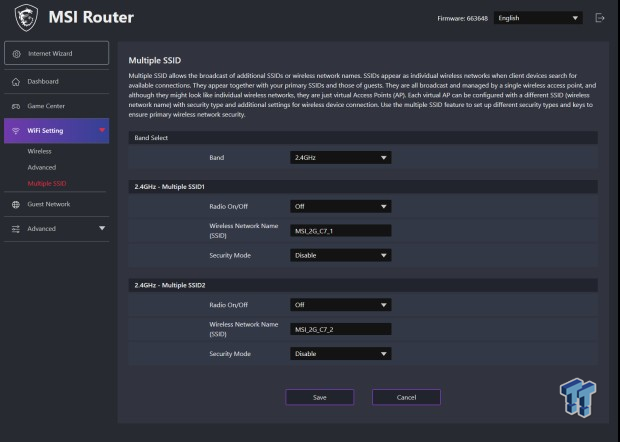Open Radio On/Off dropdown for SSID2
Image resolution: width=620 pixels, height=442 pixels.
341,305
